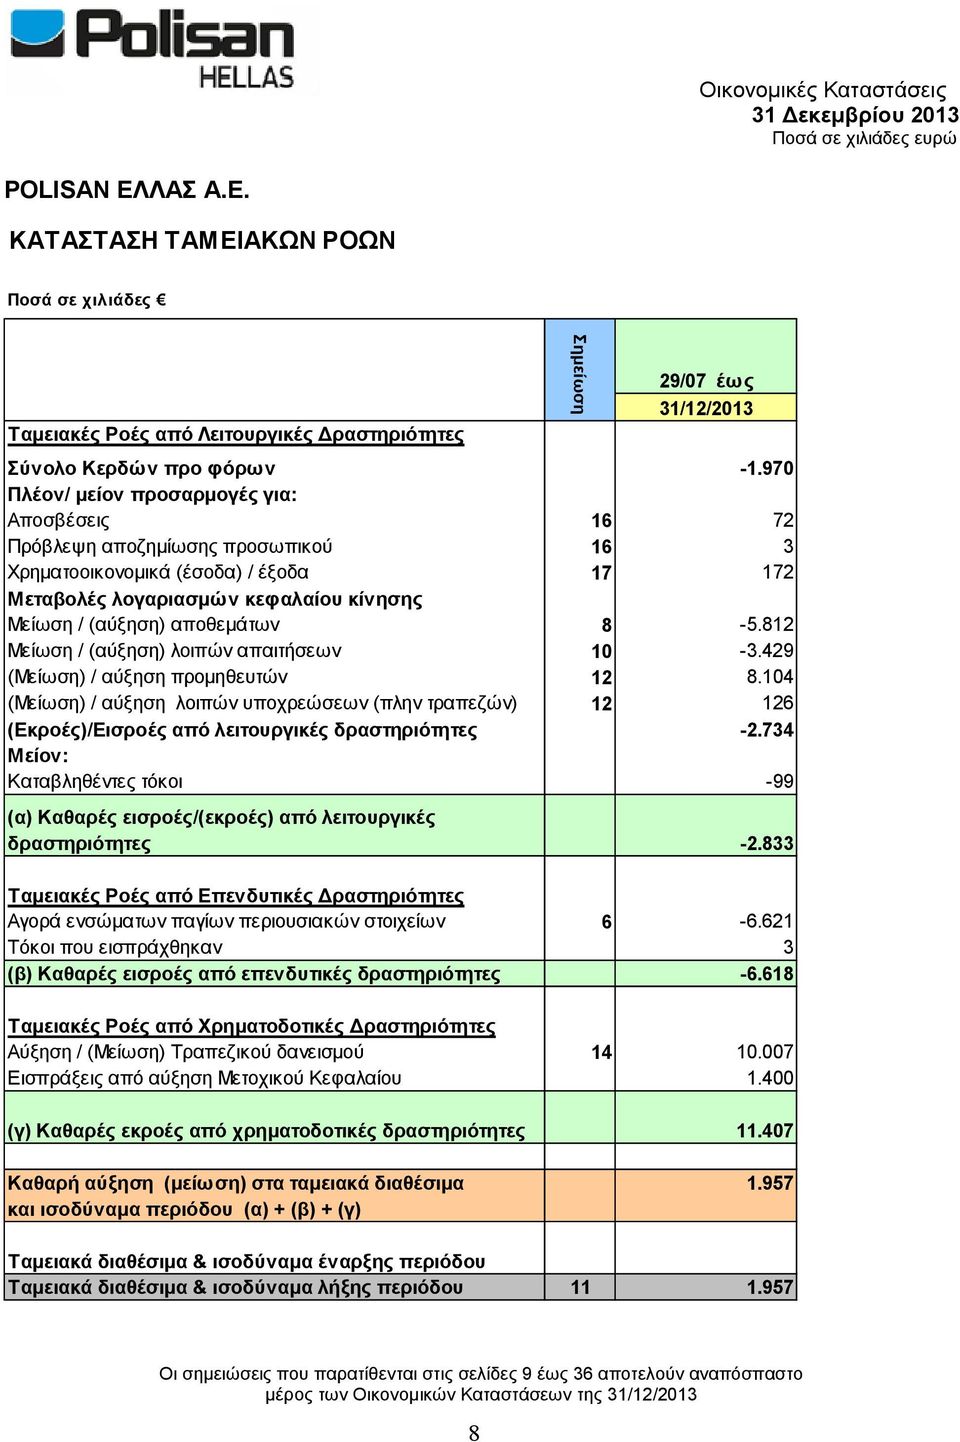Select 'Ταμειακές Ροές από Επενδυτικές Δραστηριότητες' heading
Image resolution: width=960 pixels, height=1442 pixels.
(x=236, y=895)
